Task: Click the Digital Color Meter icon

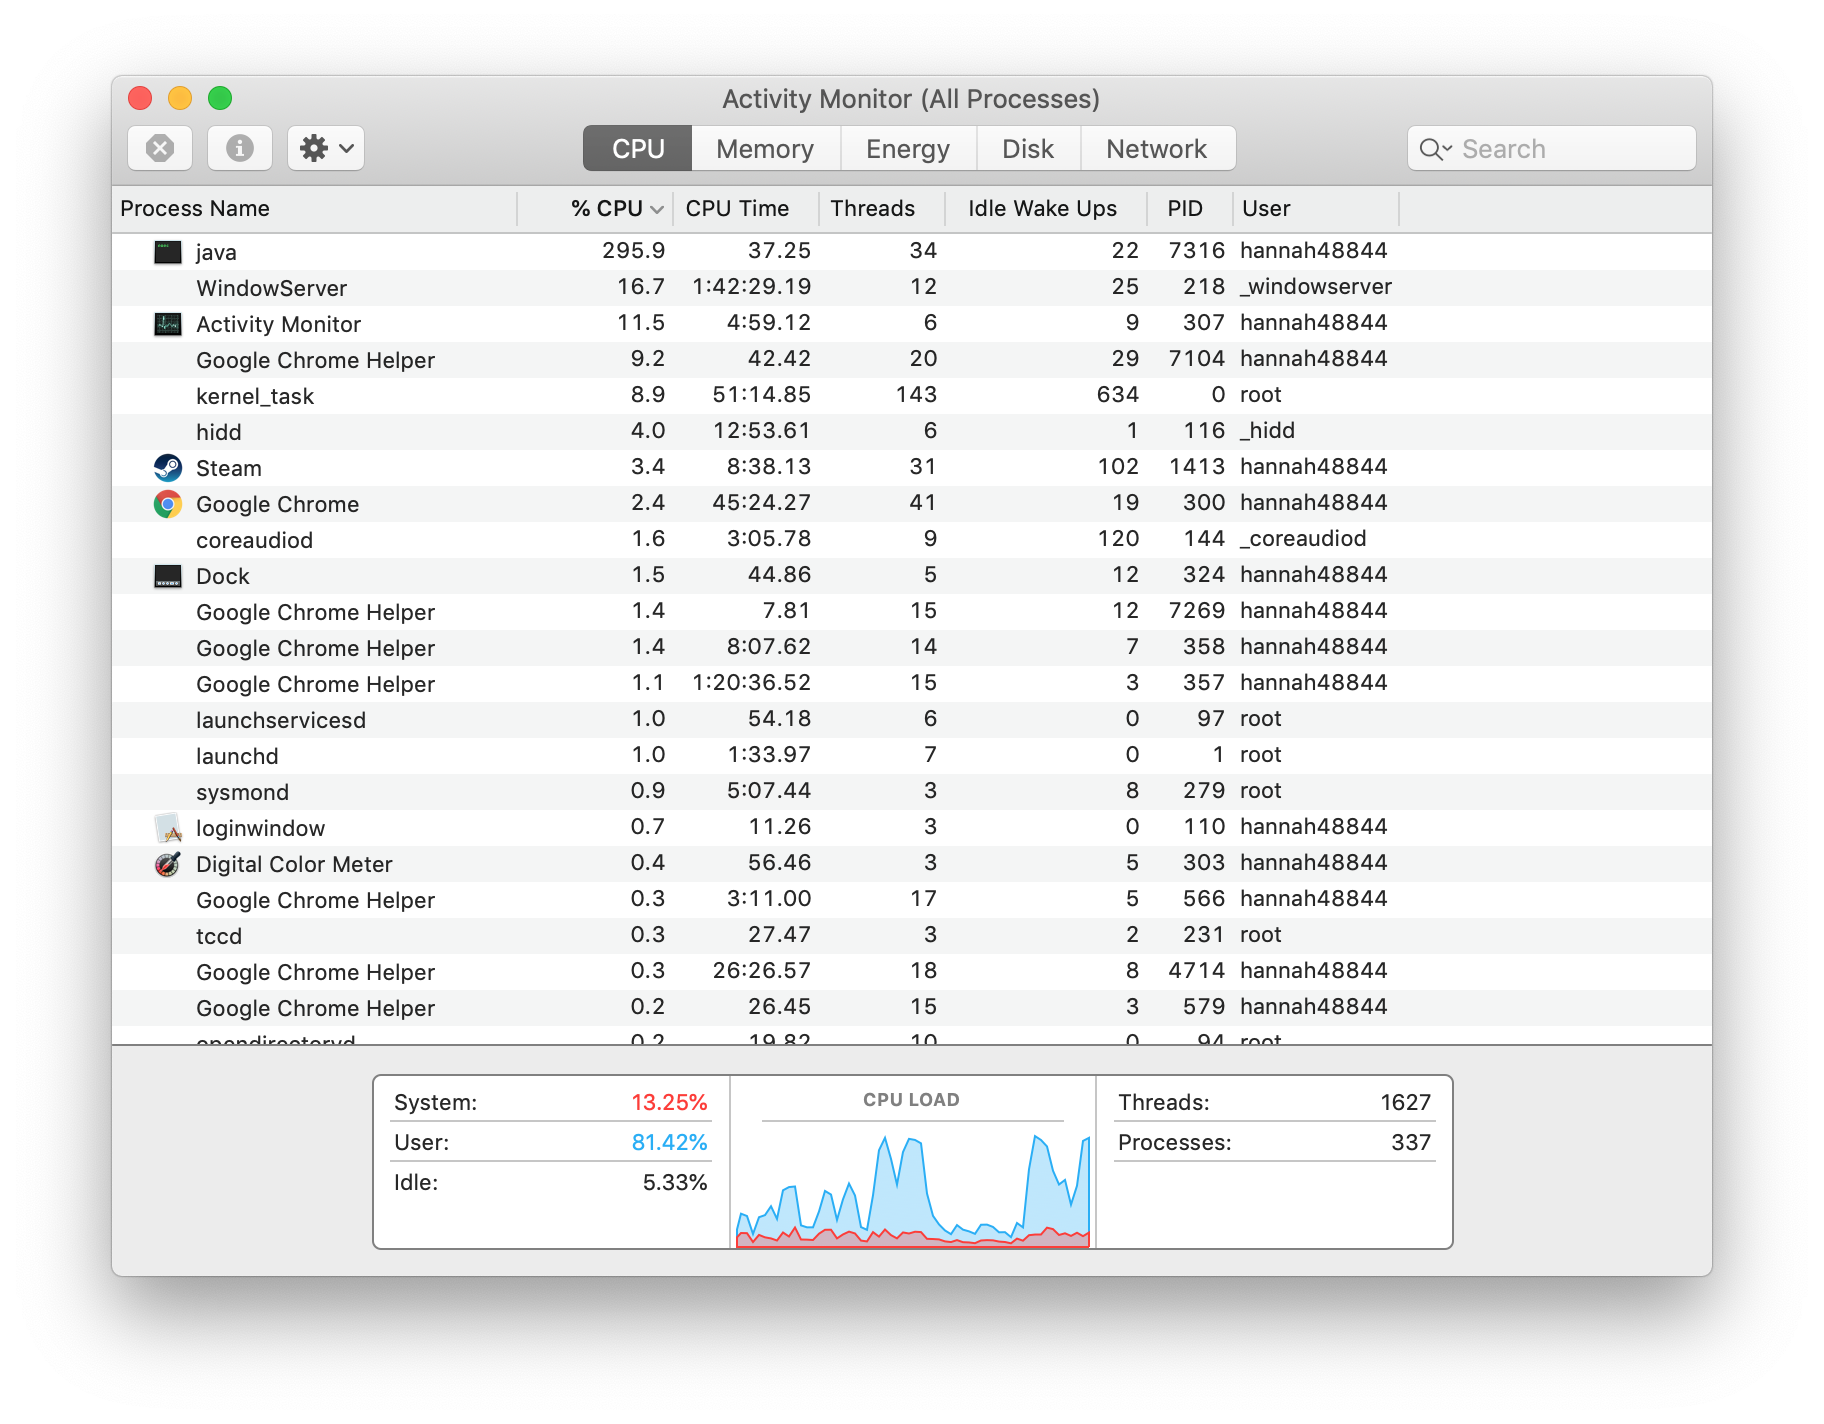Action: [168, 863]
